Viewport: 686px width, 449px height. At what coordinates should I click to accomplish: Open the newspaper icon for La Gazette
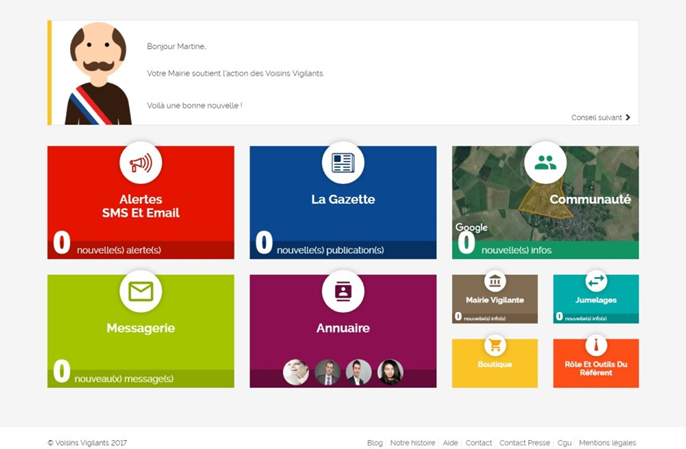(343, 163)
